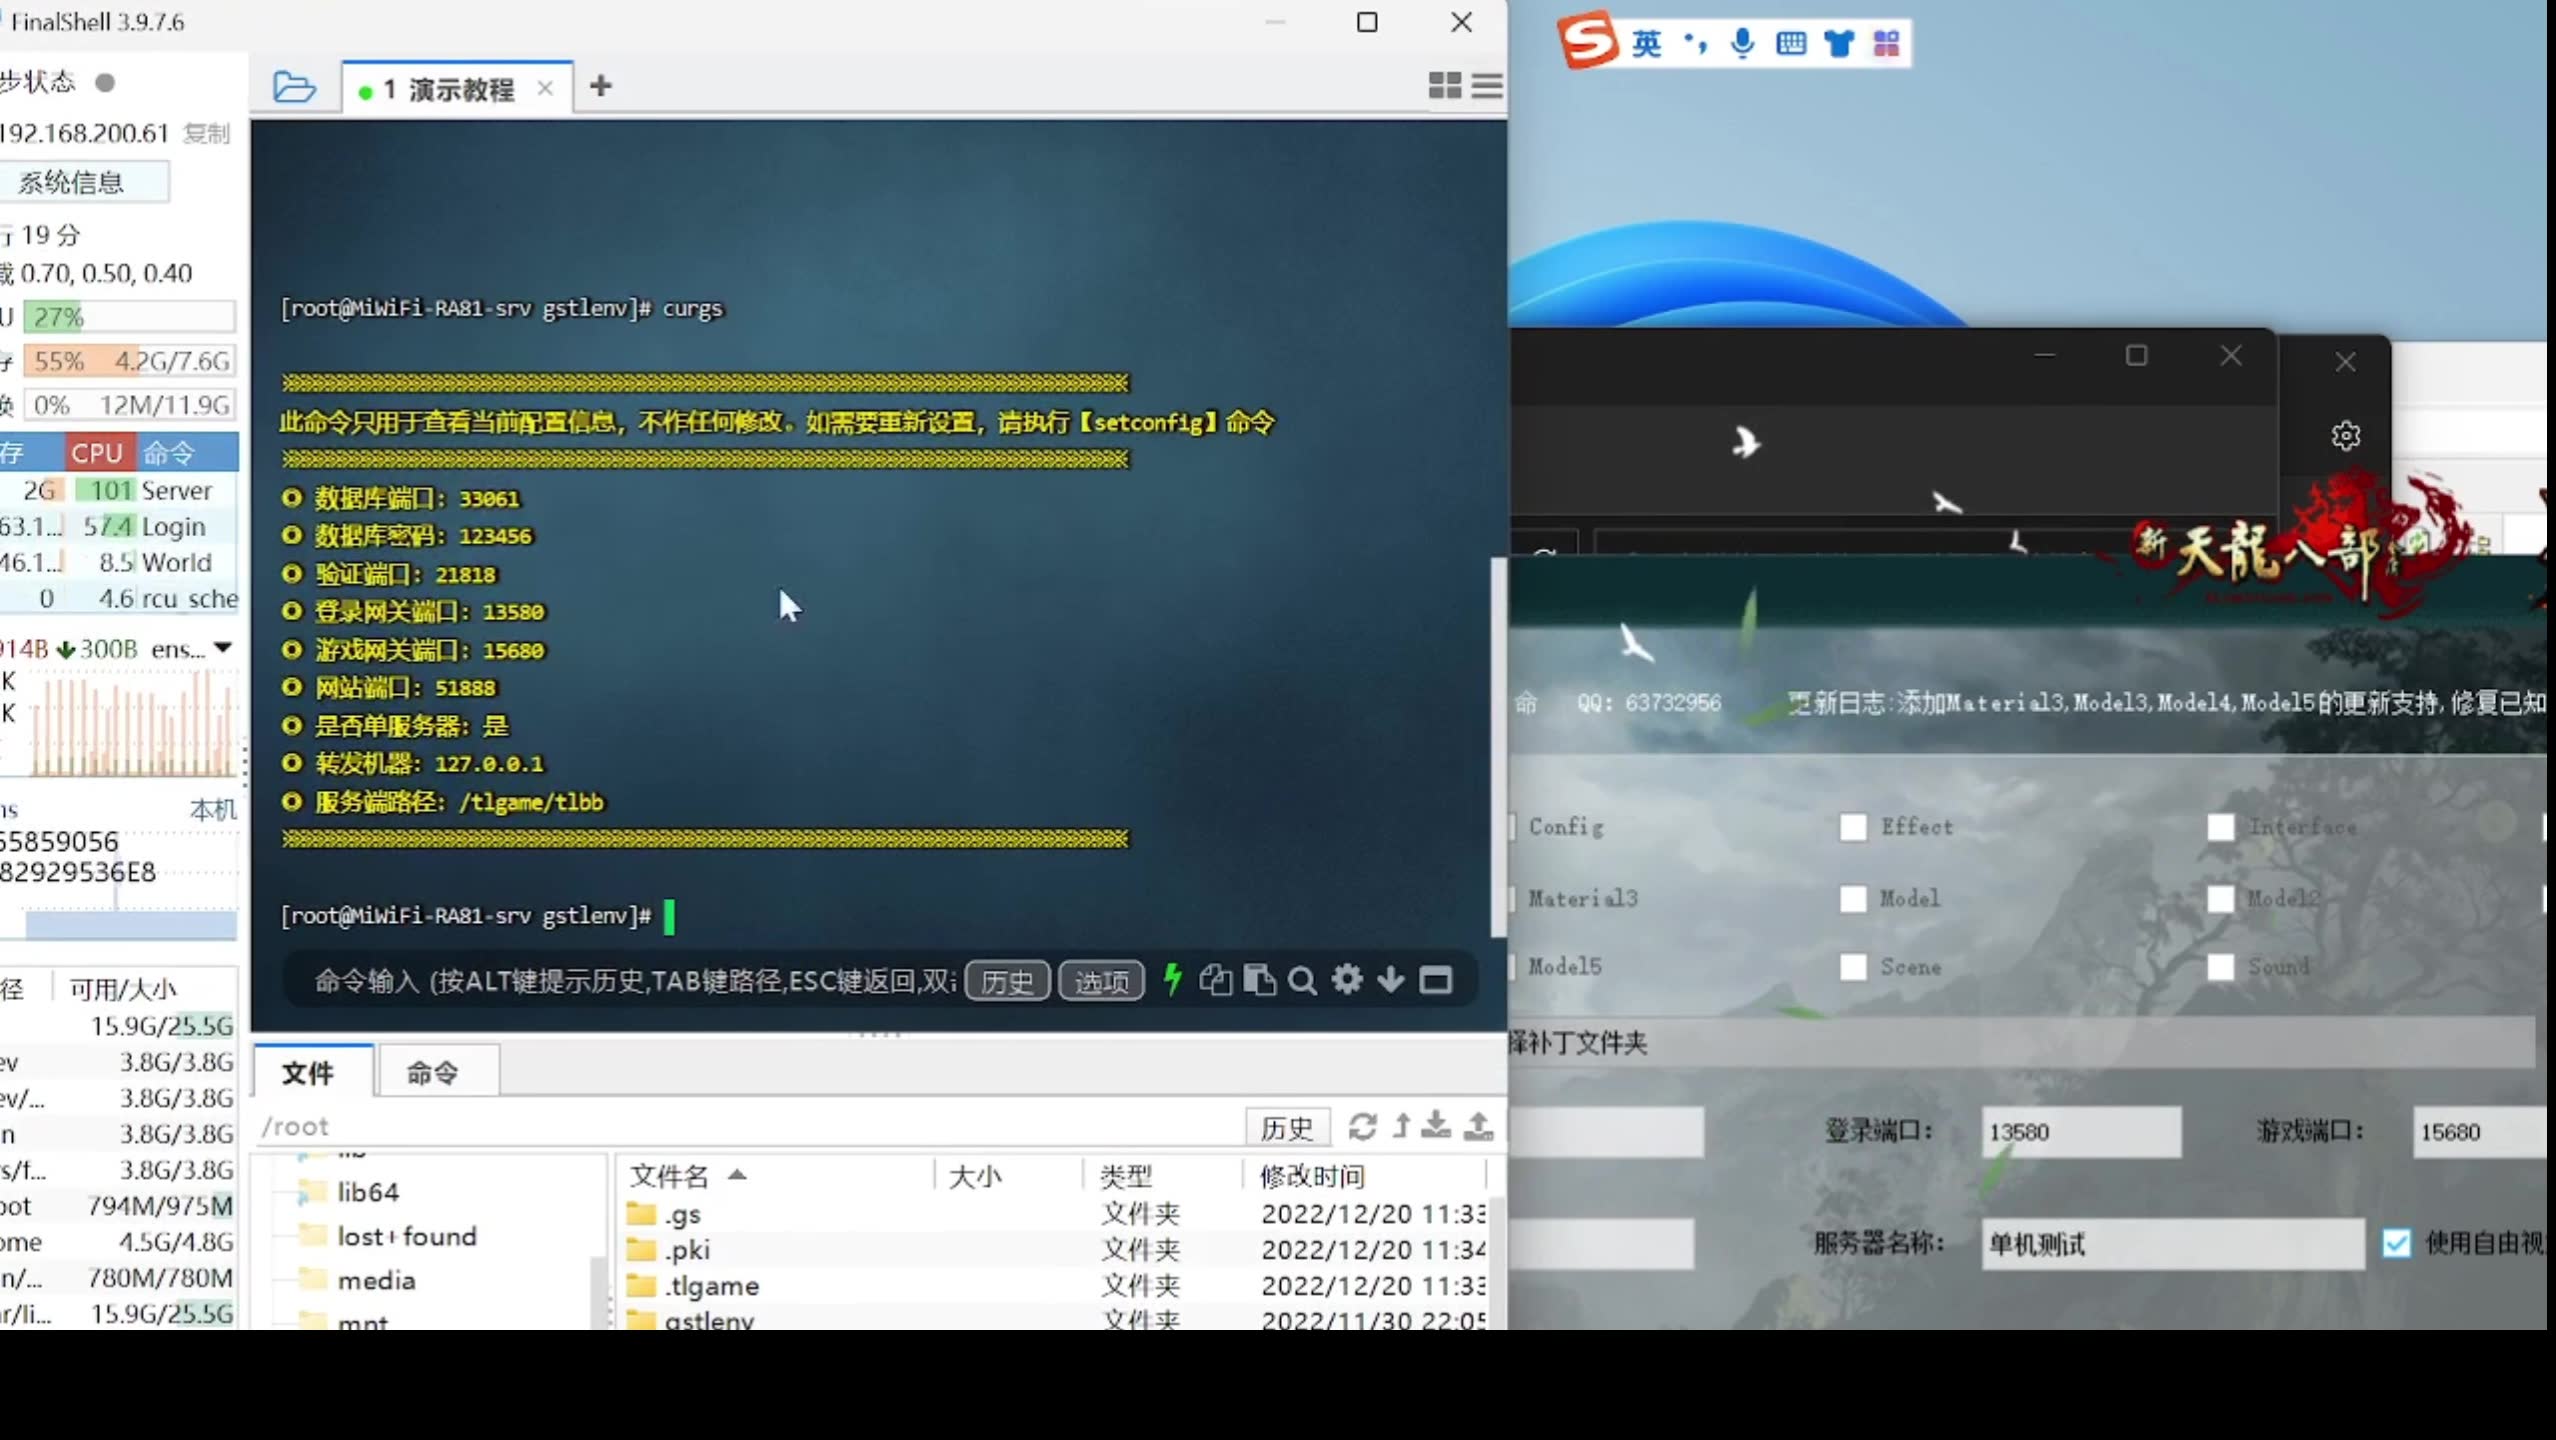2556x1440 pixels.
Task: Open the hamburger list menu at top right
Action: click(1487, 86)
